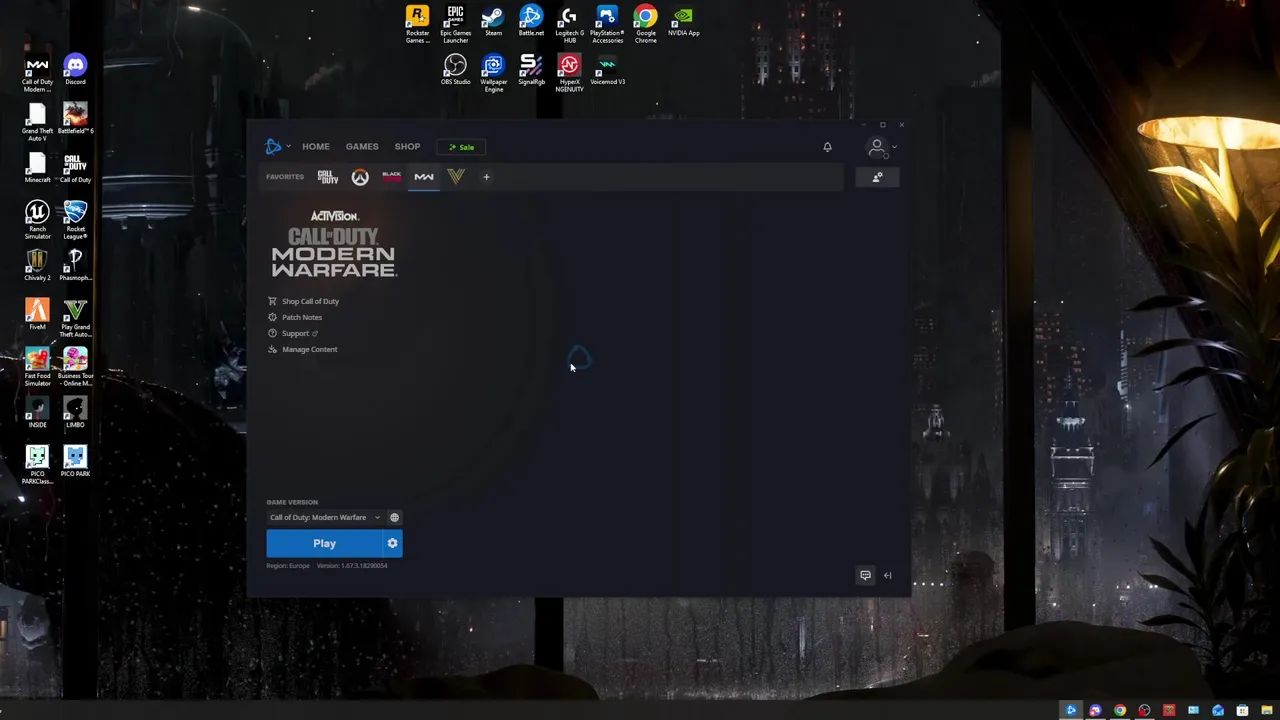
Task: Open the chat bubble icon
Action: [865, 575]
